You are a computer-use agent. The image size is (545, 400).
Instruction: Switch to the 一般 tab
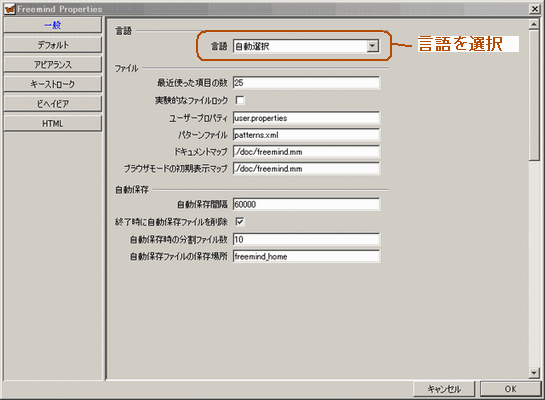pyautogui.click(x=52, y=25)
